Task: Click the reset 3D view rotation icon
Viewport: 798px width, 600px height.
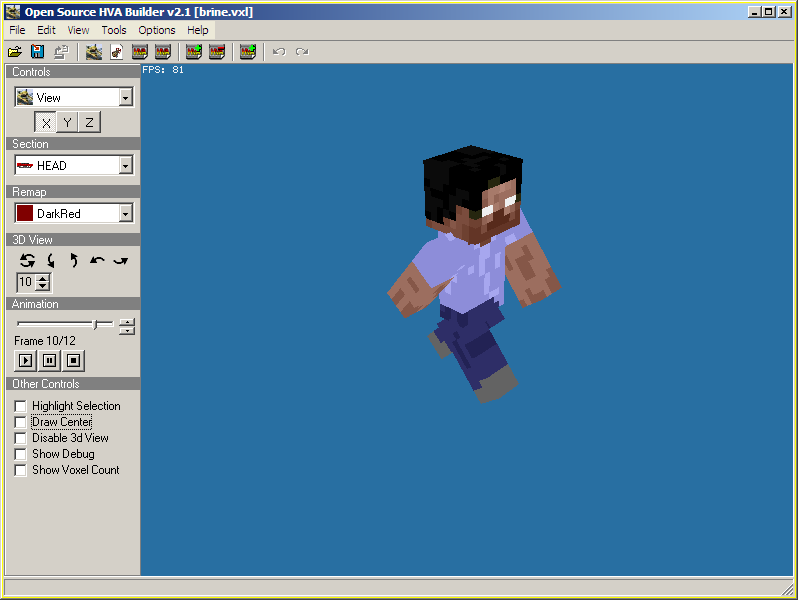Action: pyautogui.click(x=27, y=261)
